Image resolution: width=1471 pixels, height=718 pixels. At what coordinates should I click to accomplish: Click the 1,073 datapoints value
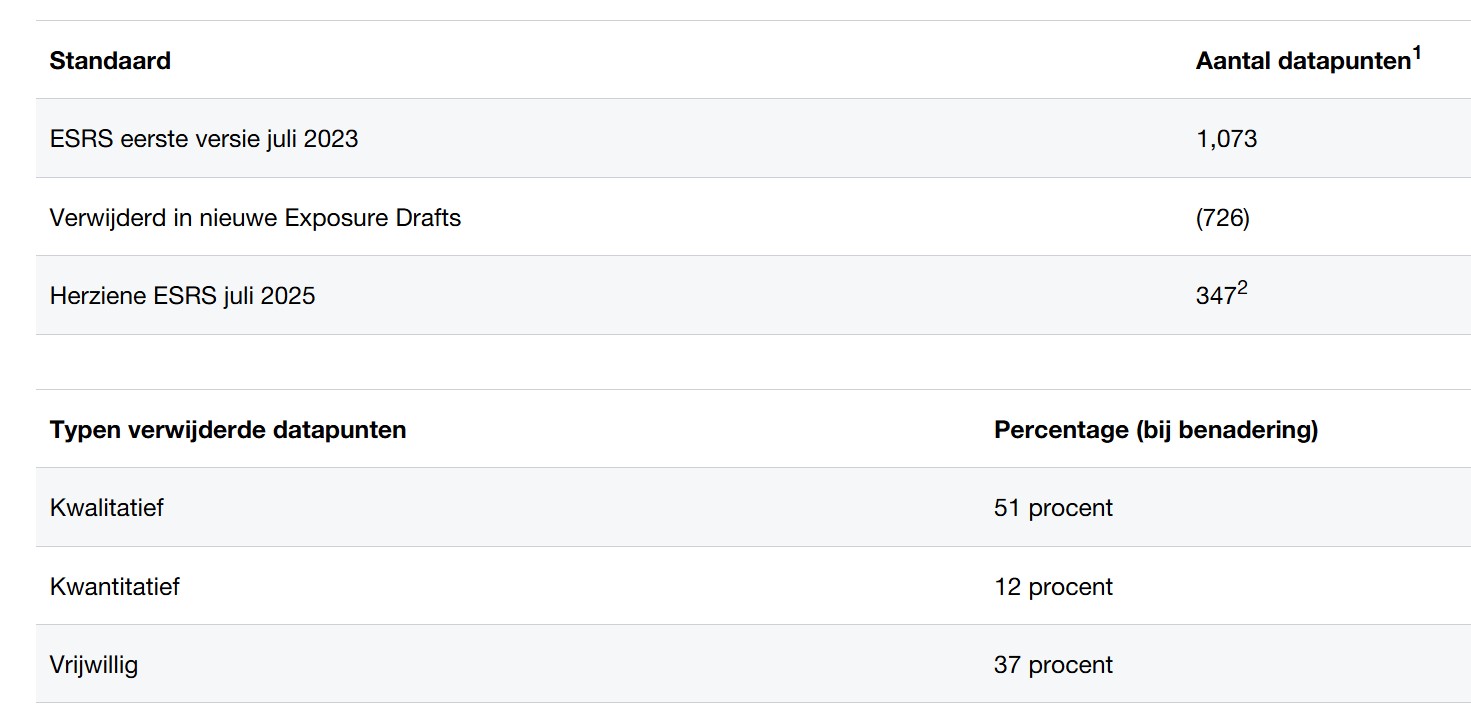click(x=1226, y=139)
